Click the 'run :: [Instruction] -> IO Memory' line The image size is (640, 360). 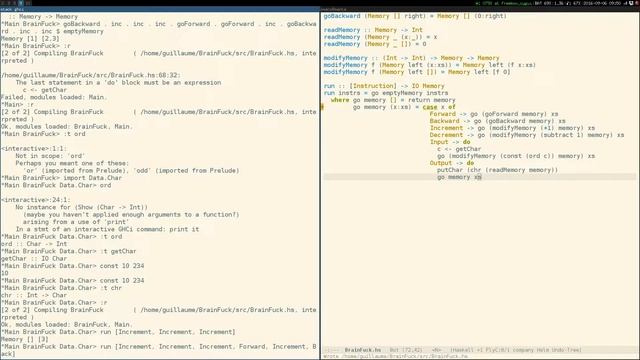point(384,86)
